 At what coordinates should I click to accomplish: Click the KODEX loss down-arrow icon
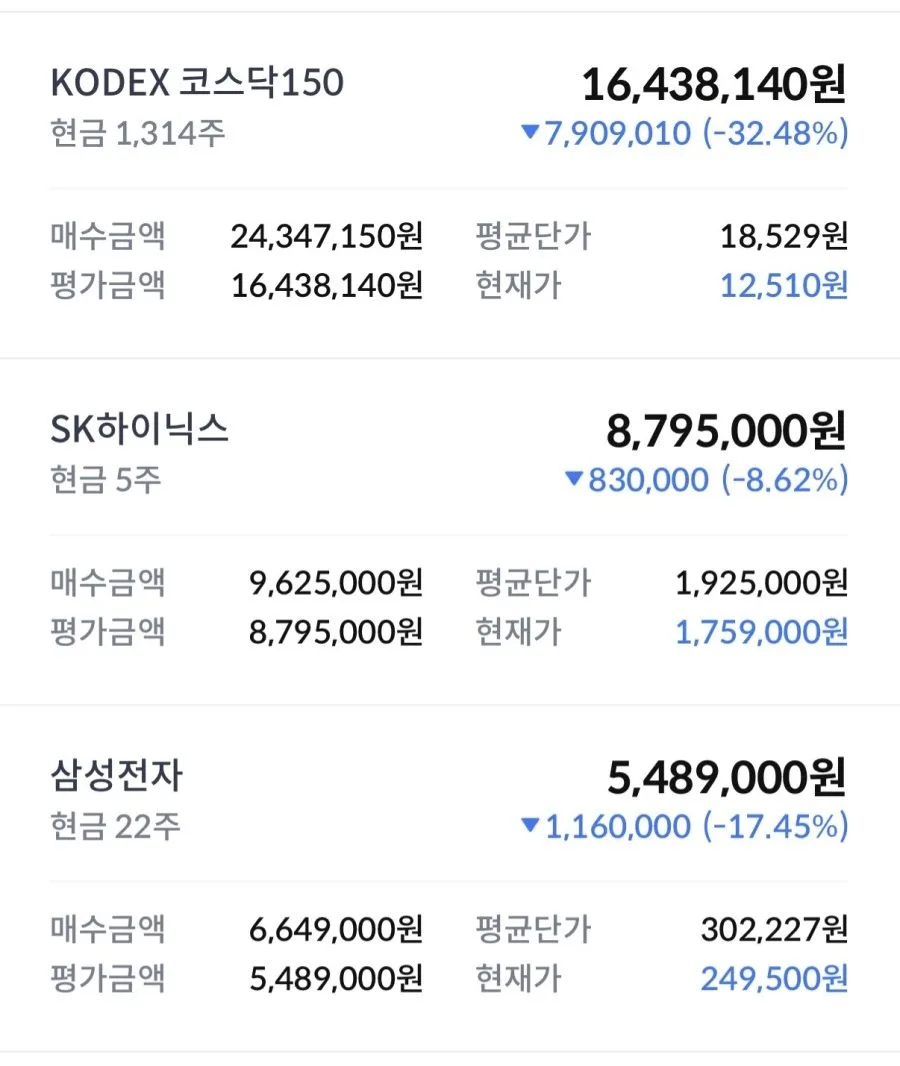530,131
